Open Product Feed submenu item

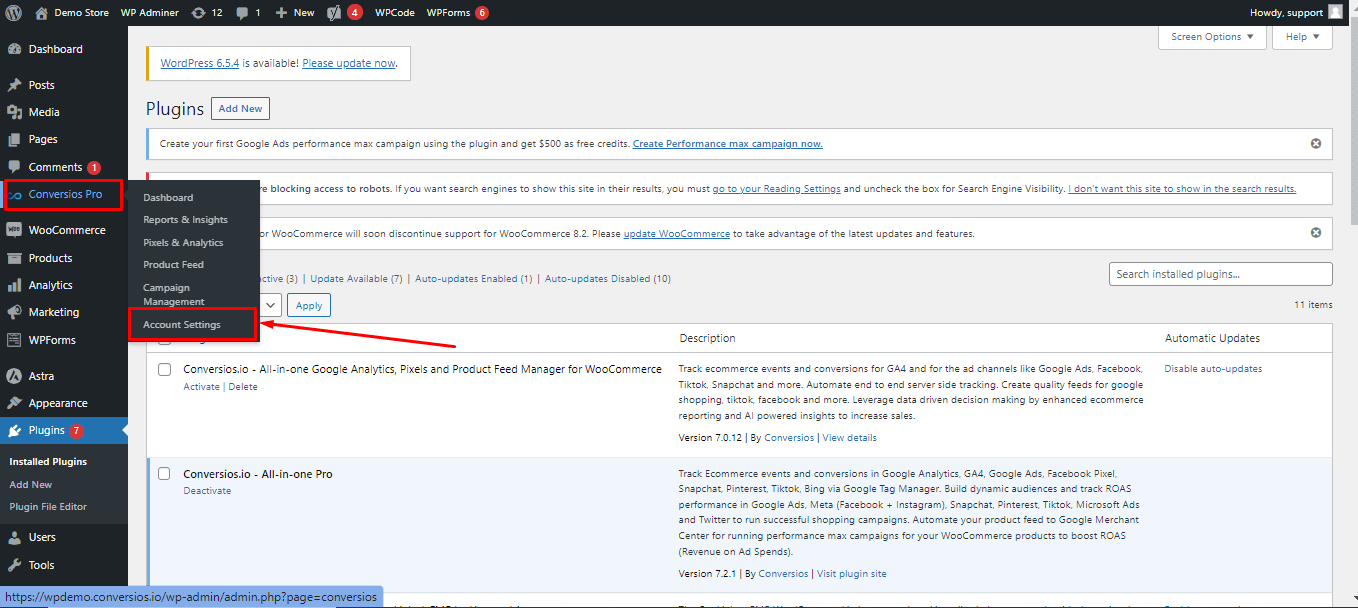click(173, 265)
